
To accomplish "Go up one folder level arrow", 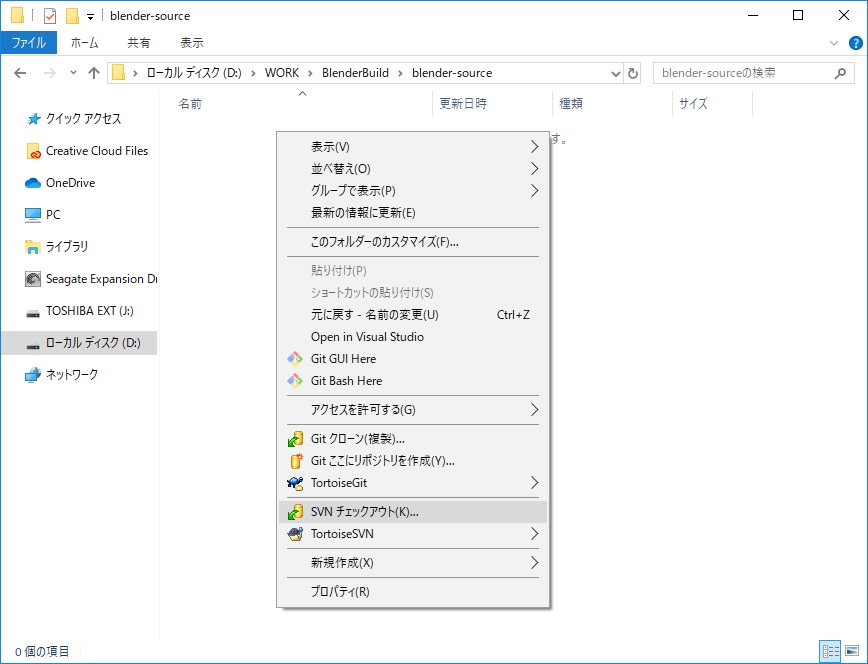I will (94, 73).
